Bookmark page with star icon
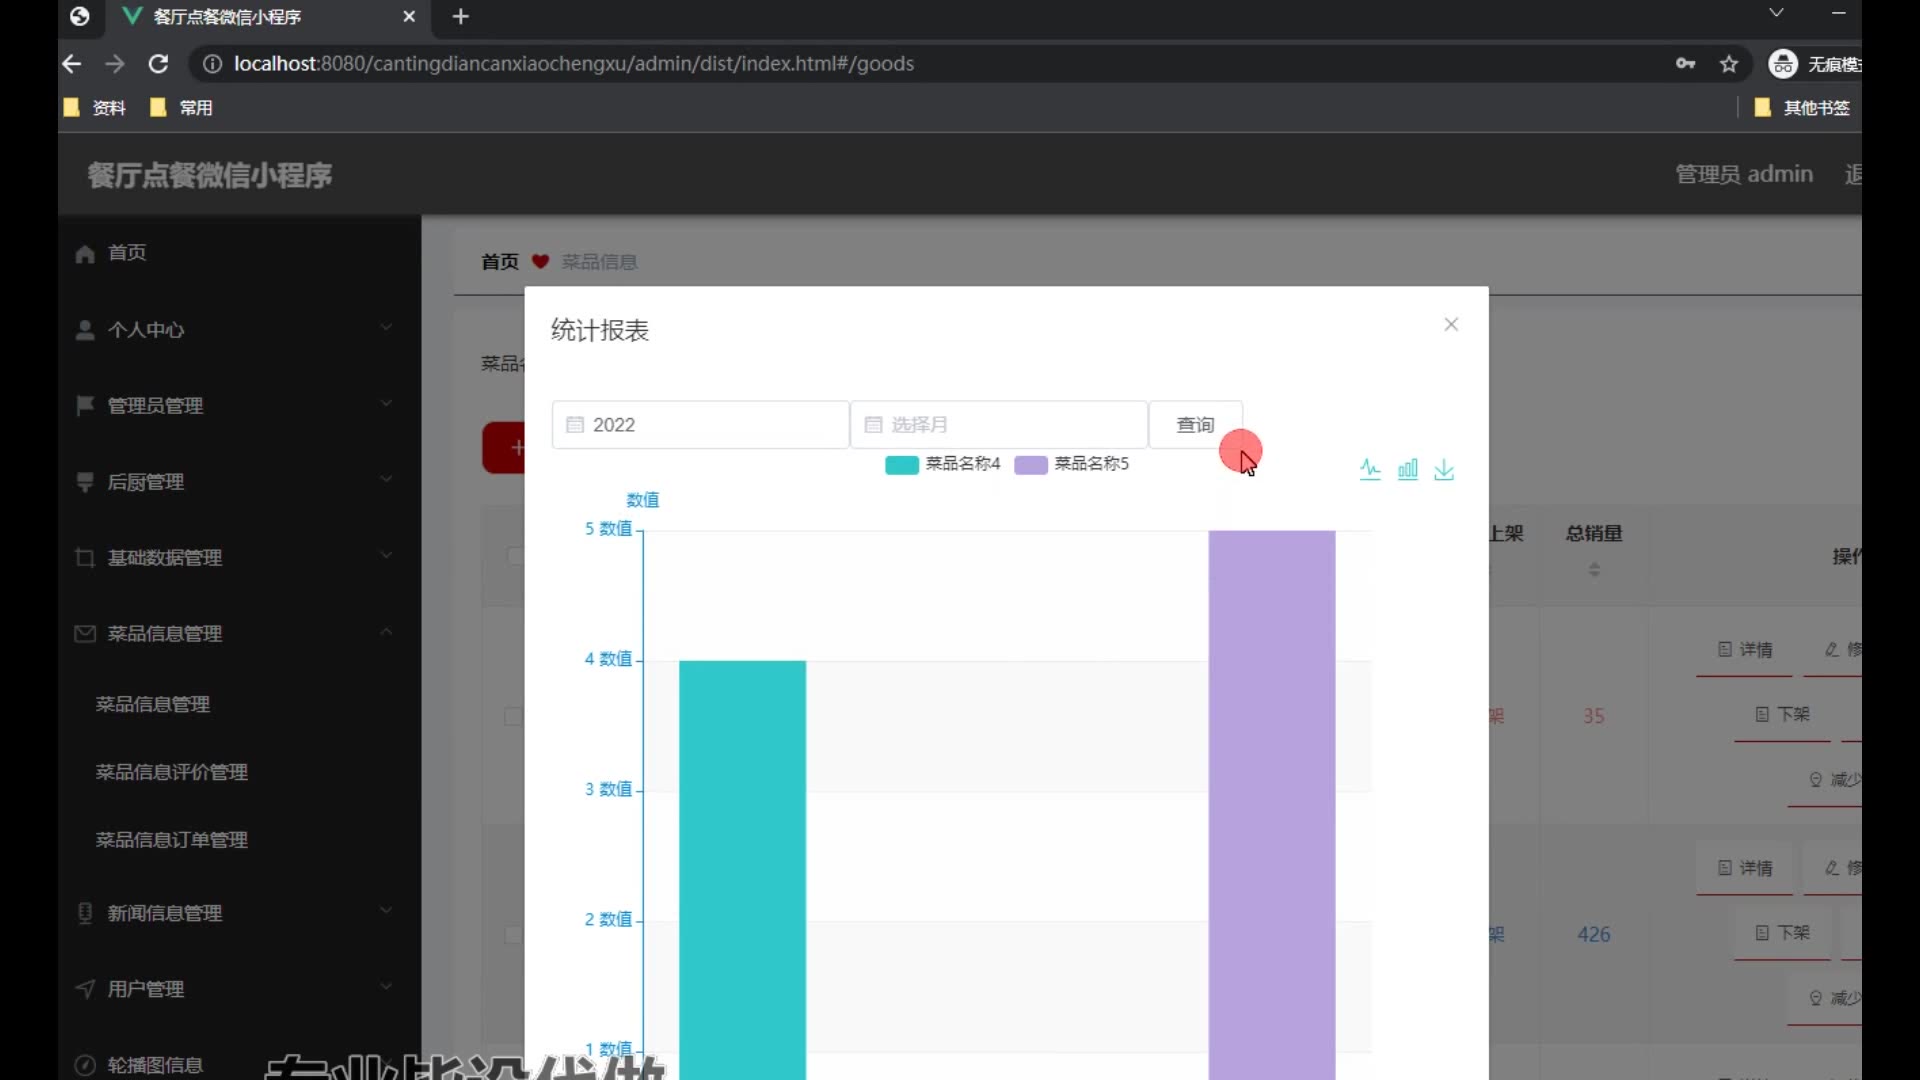This screenshot has width=1920, height=1080. (1729, 64)
